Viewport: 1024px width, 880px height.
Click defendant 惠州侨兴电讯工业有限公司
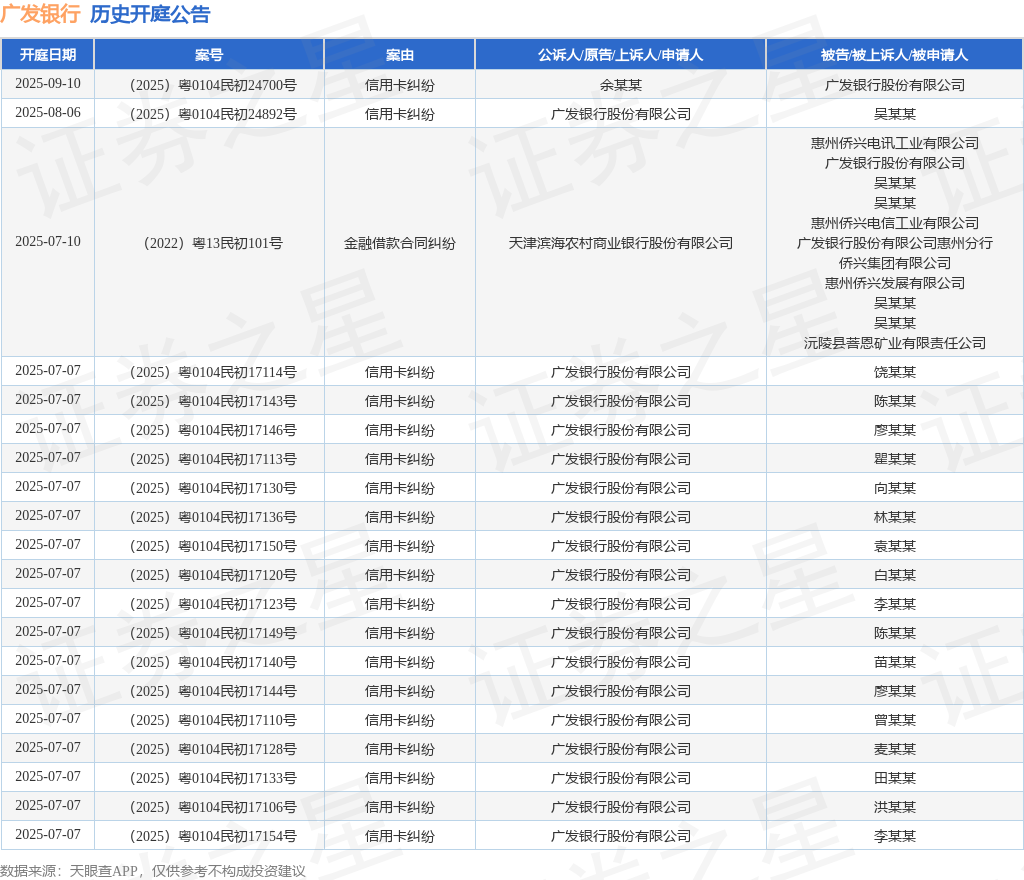[x=895, y=143]
